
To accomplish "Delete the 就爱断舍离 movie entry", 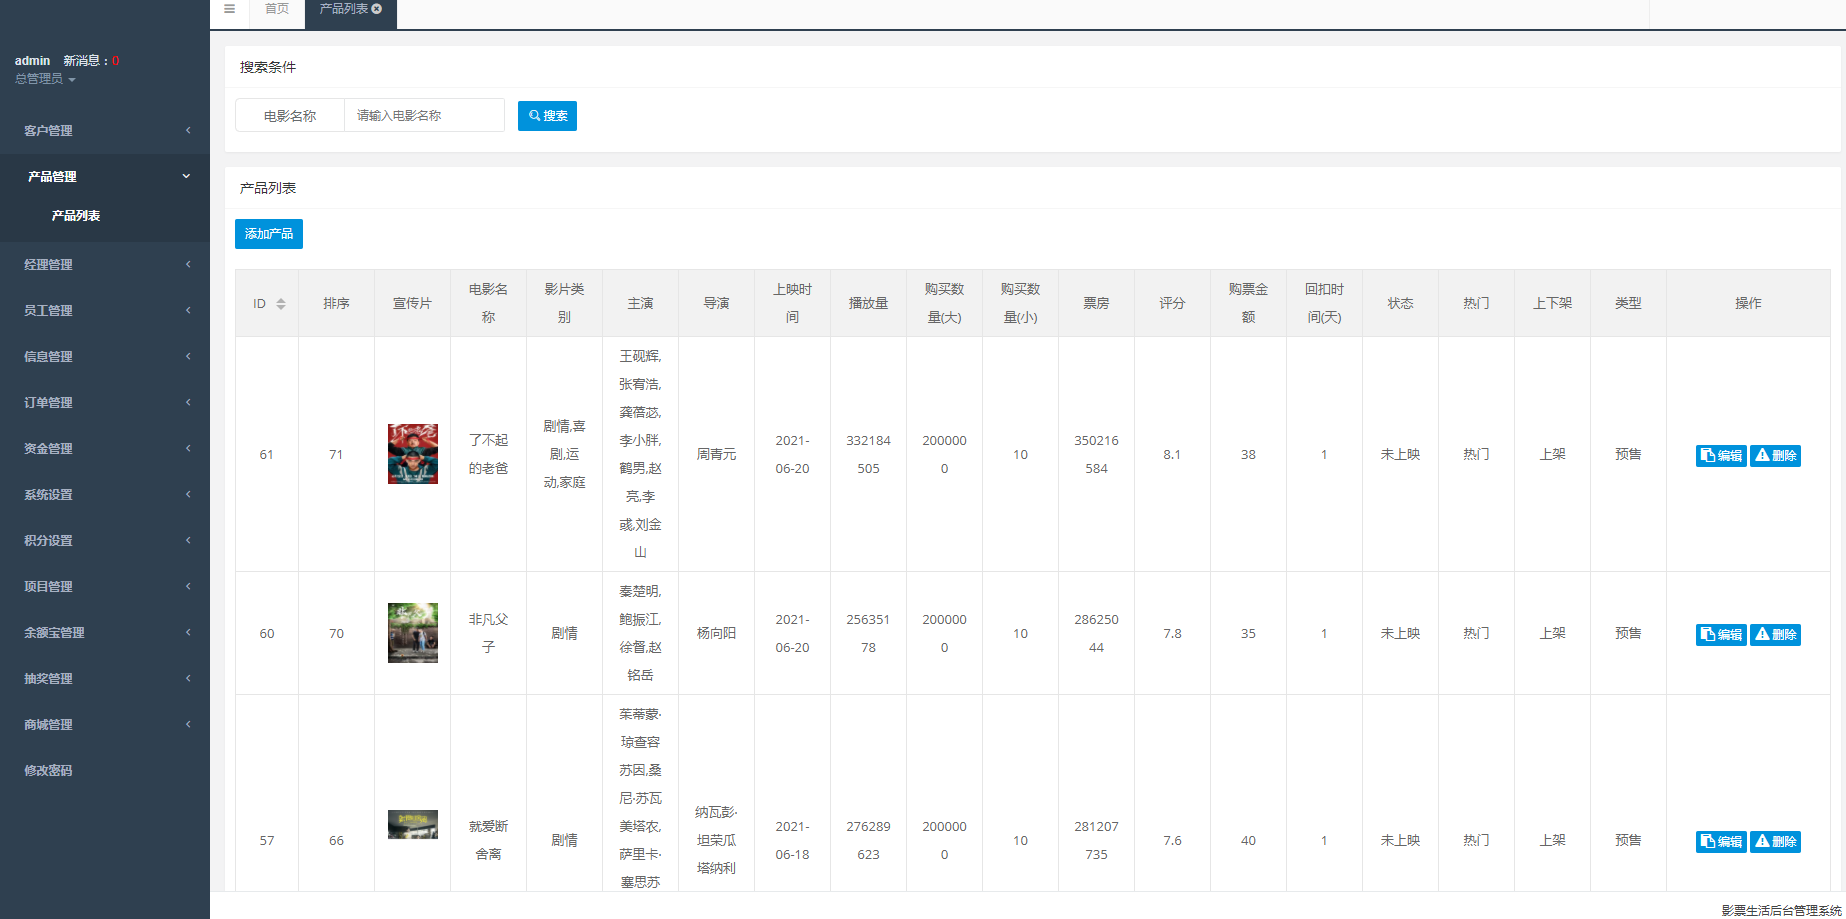I will click(1775, 842).
